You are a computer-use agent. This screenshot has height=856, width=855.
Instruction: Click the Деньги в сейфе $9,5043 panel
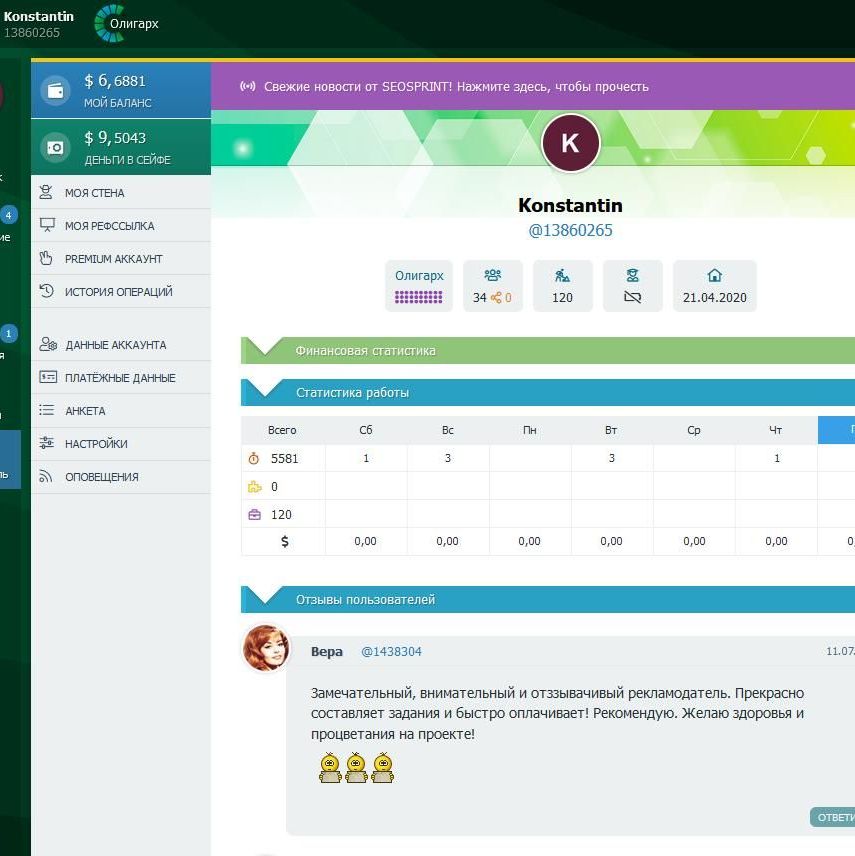[121, 147]
